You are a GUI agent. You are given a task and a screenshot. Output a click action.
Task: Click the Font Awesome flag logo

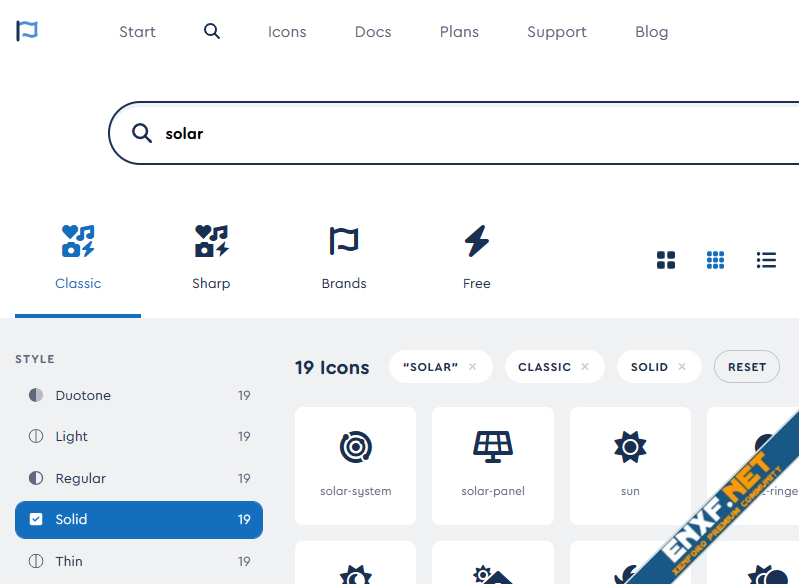tap(27, 32)
